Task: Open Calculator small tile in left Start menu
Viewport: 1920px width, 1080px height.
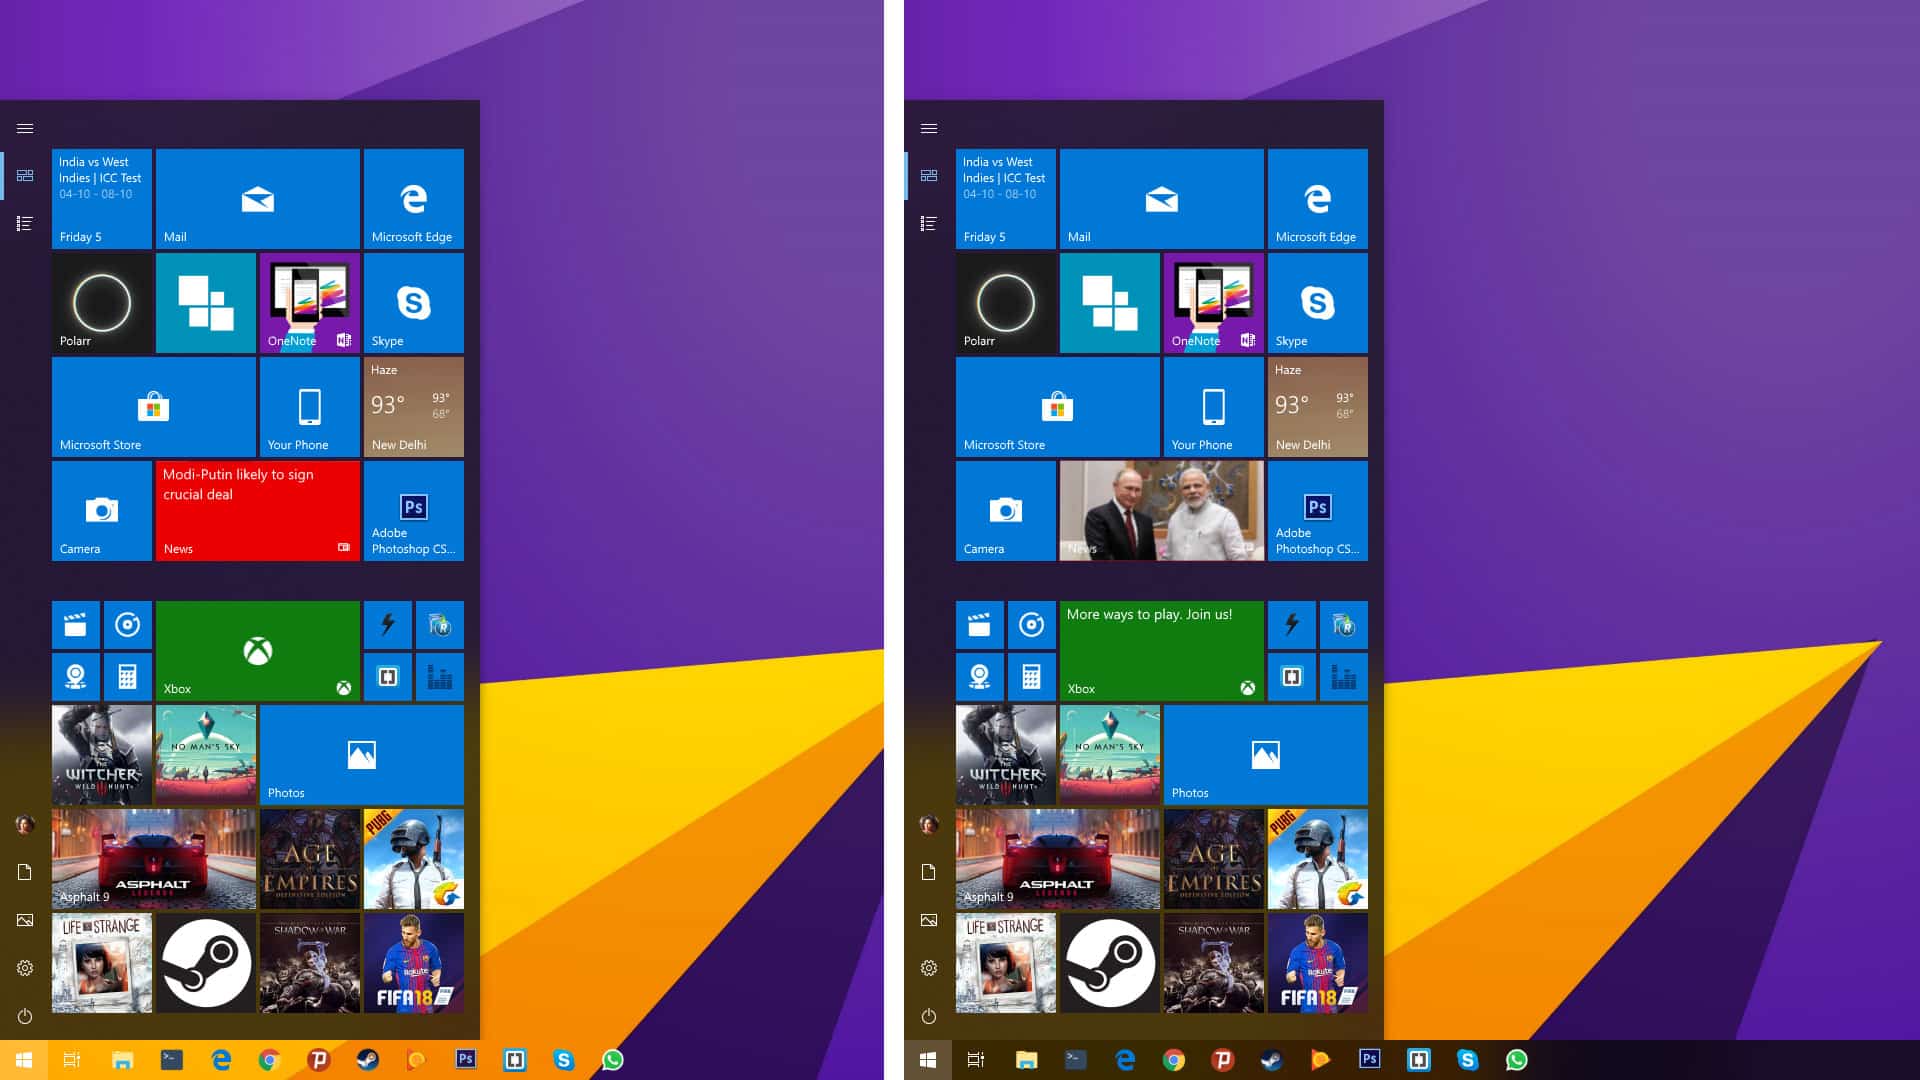Action: (x=127, y=677)
